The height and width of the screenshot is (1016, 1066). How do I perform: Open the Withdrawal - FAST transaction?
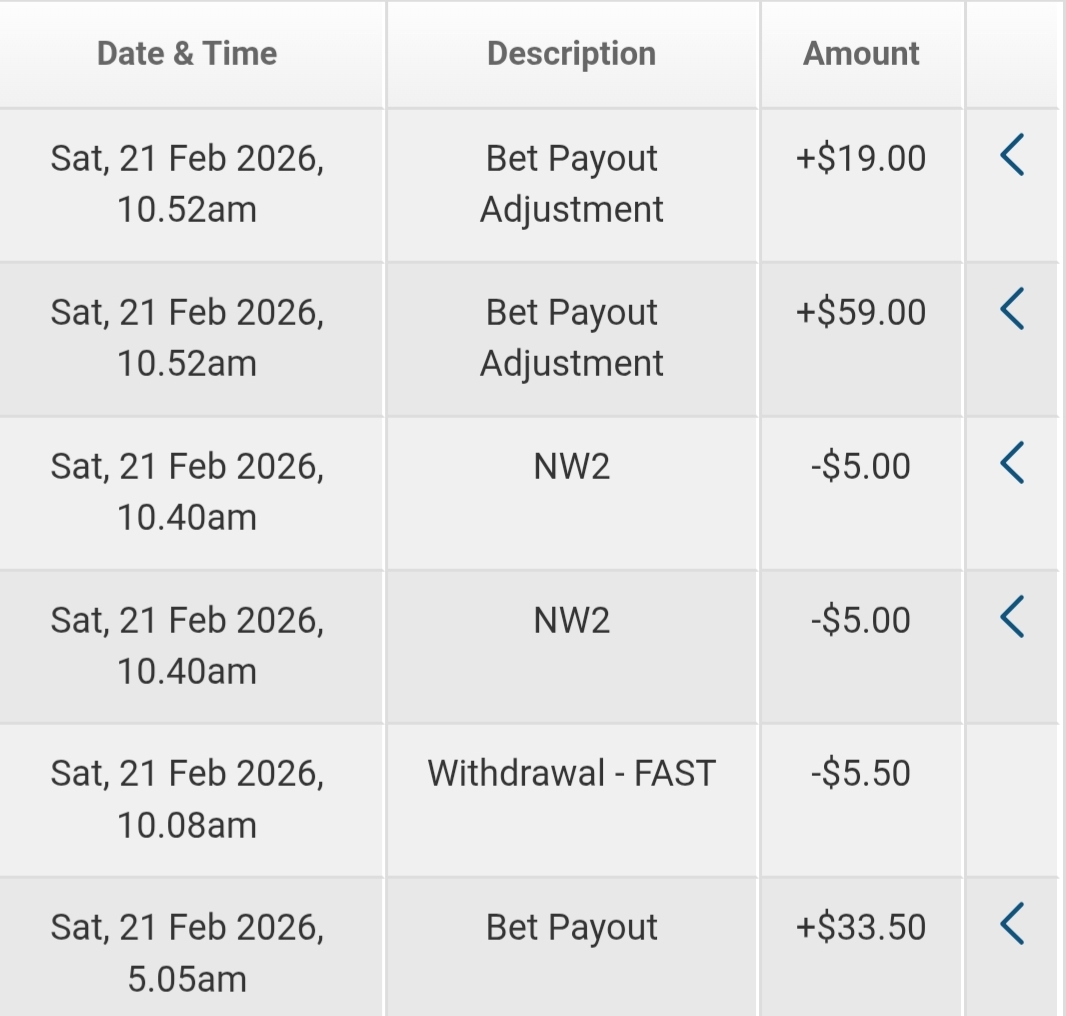tap(571, 773)
